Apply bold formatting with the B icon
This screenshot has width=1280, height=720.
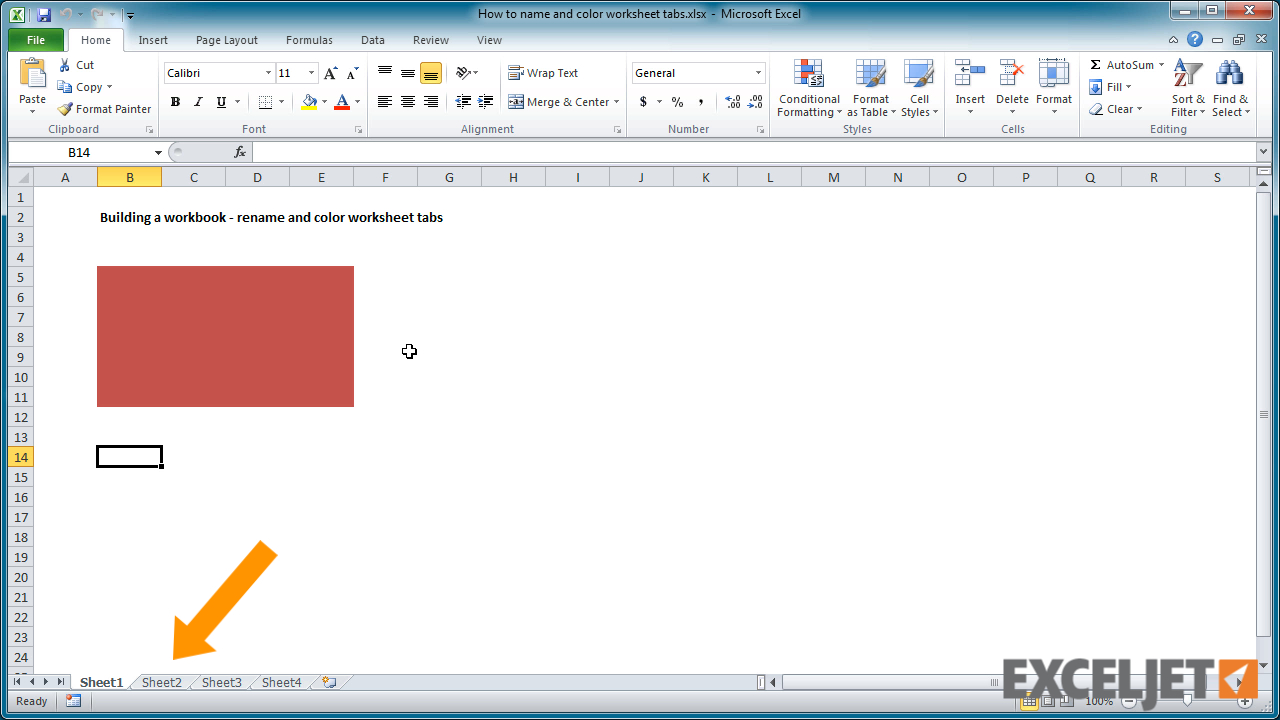(x=175, y=101)
